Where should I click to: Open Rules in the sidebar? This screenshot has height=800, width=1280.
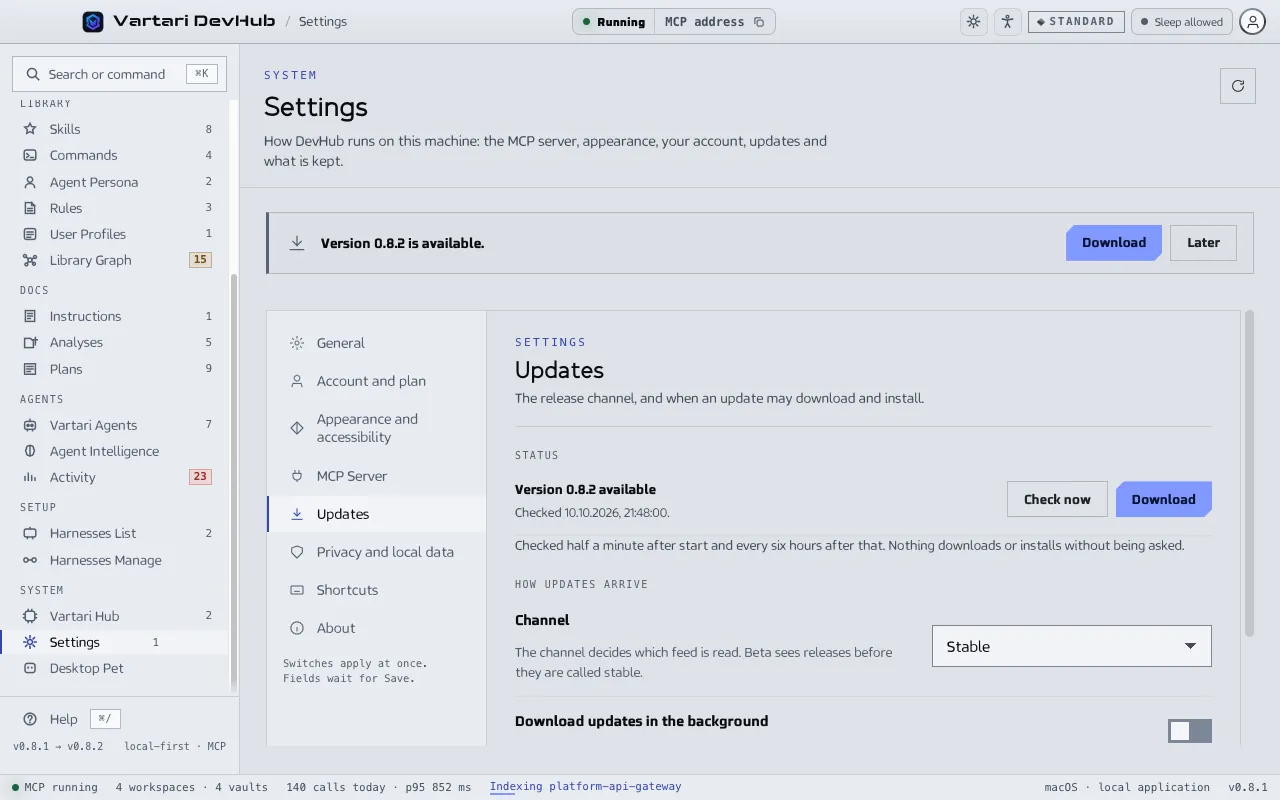(x=115, y=208)
